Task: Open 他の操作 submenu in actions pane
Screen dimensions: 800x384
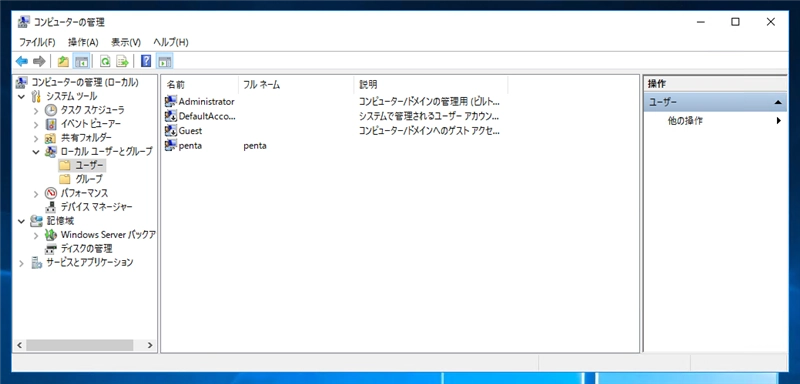Action: [x=715, y=121]
